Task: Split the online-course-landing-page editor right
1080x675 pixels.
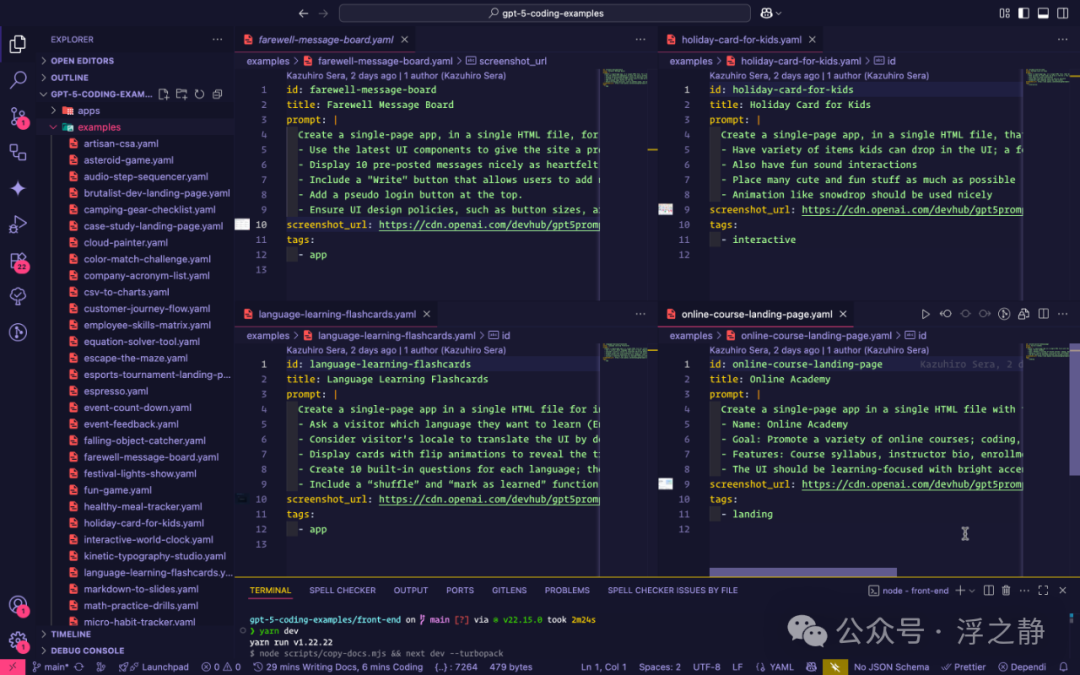Action: click(1043, 314)
